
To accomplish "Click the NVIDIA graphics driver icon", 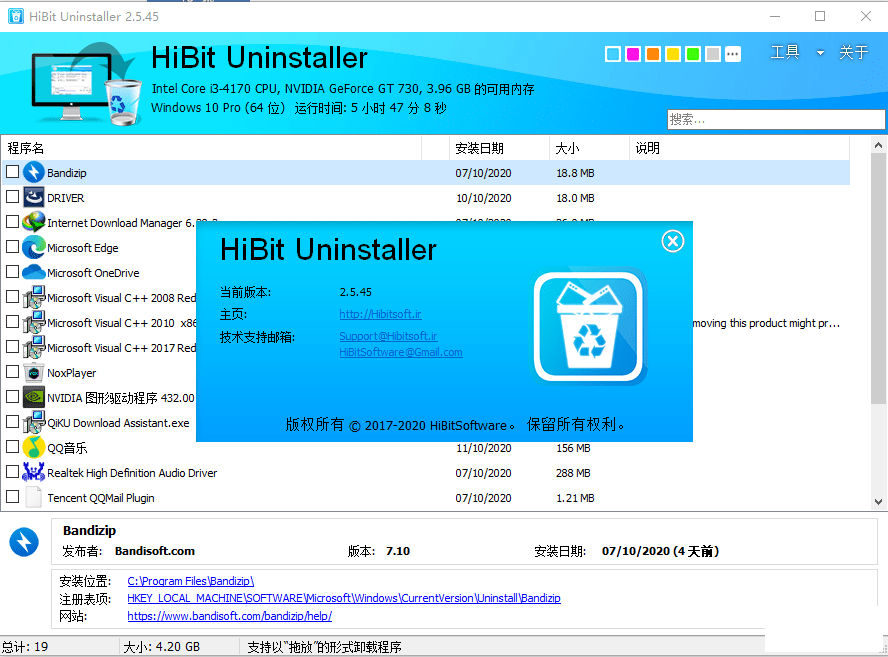I will 34,397.
